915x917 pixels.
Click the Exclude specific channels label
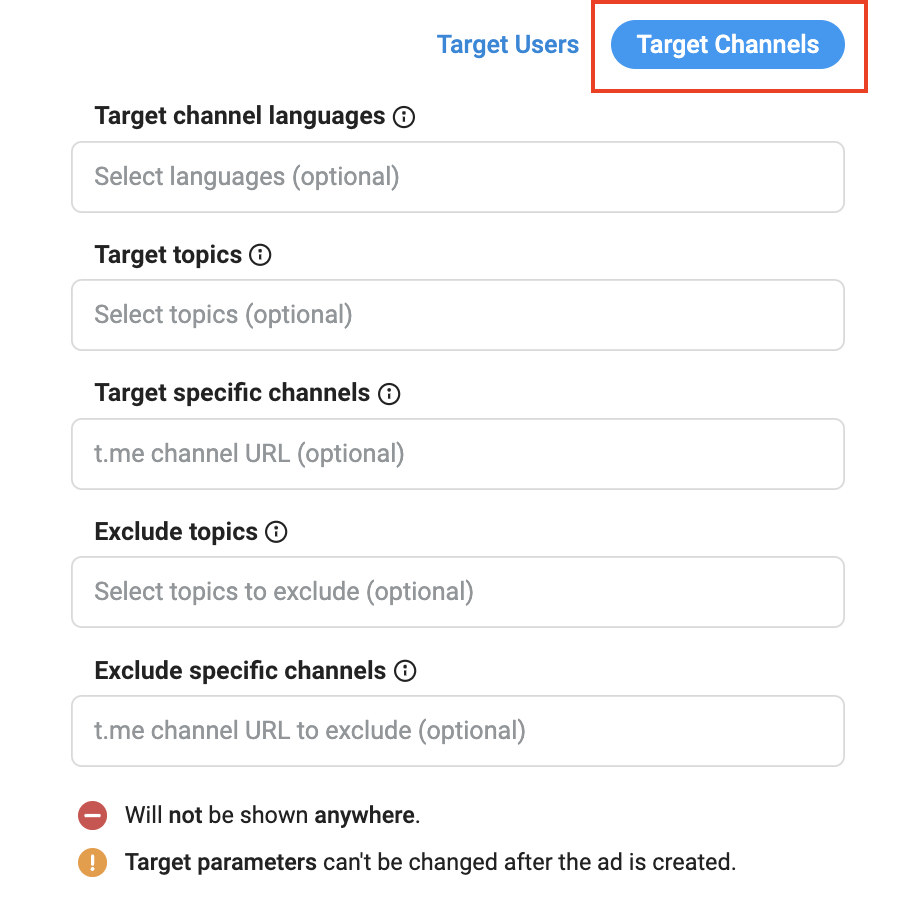(x=240, y=670)
